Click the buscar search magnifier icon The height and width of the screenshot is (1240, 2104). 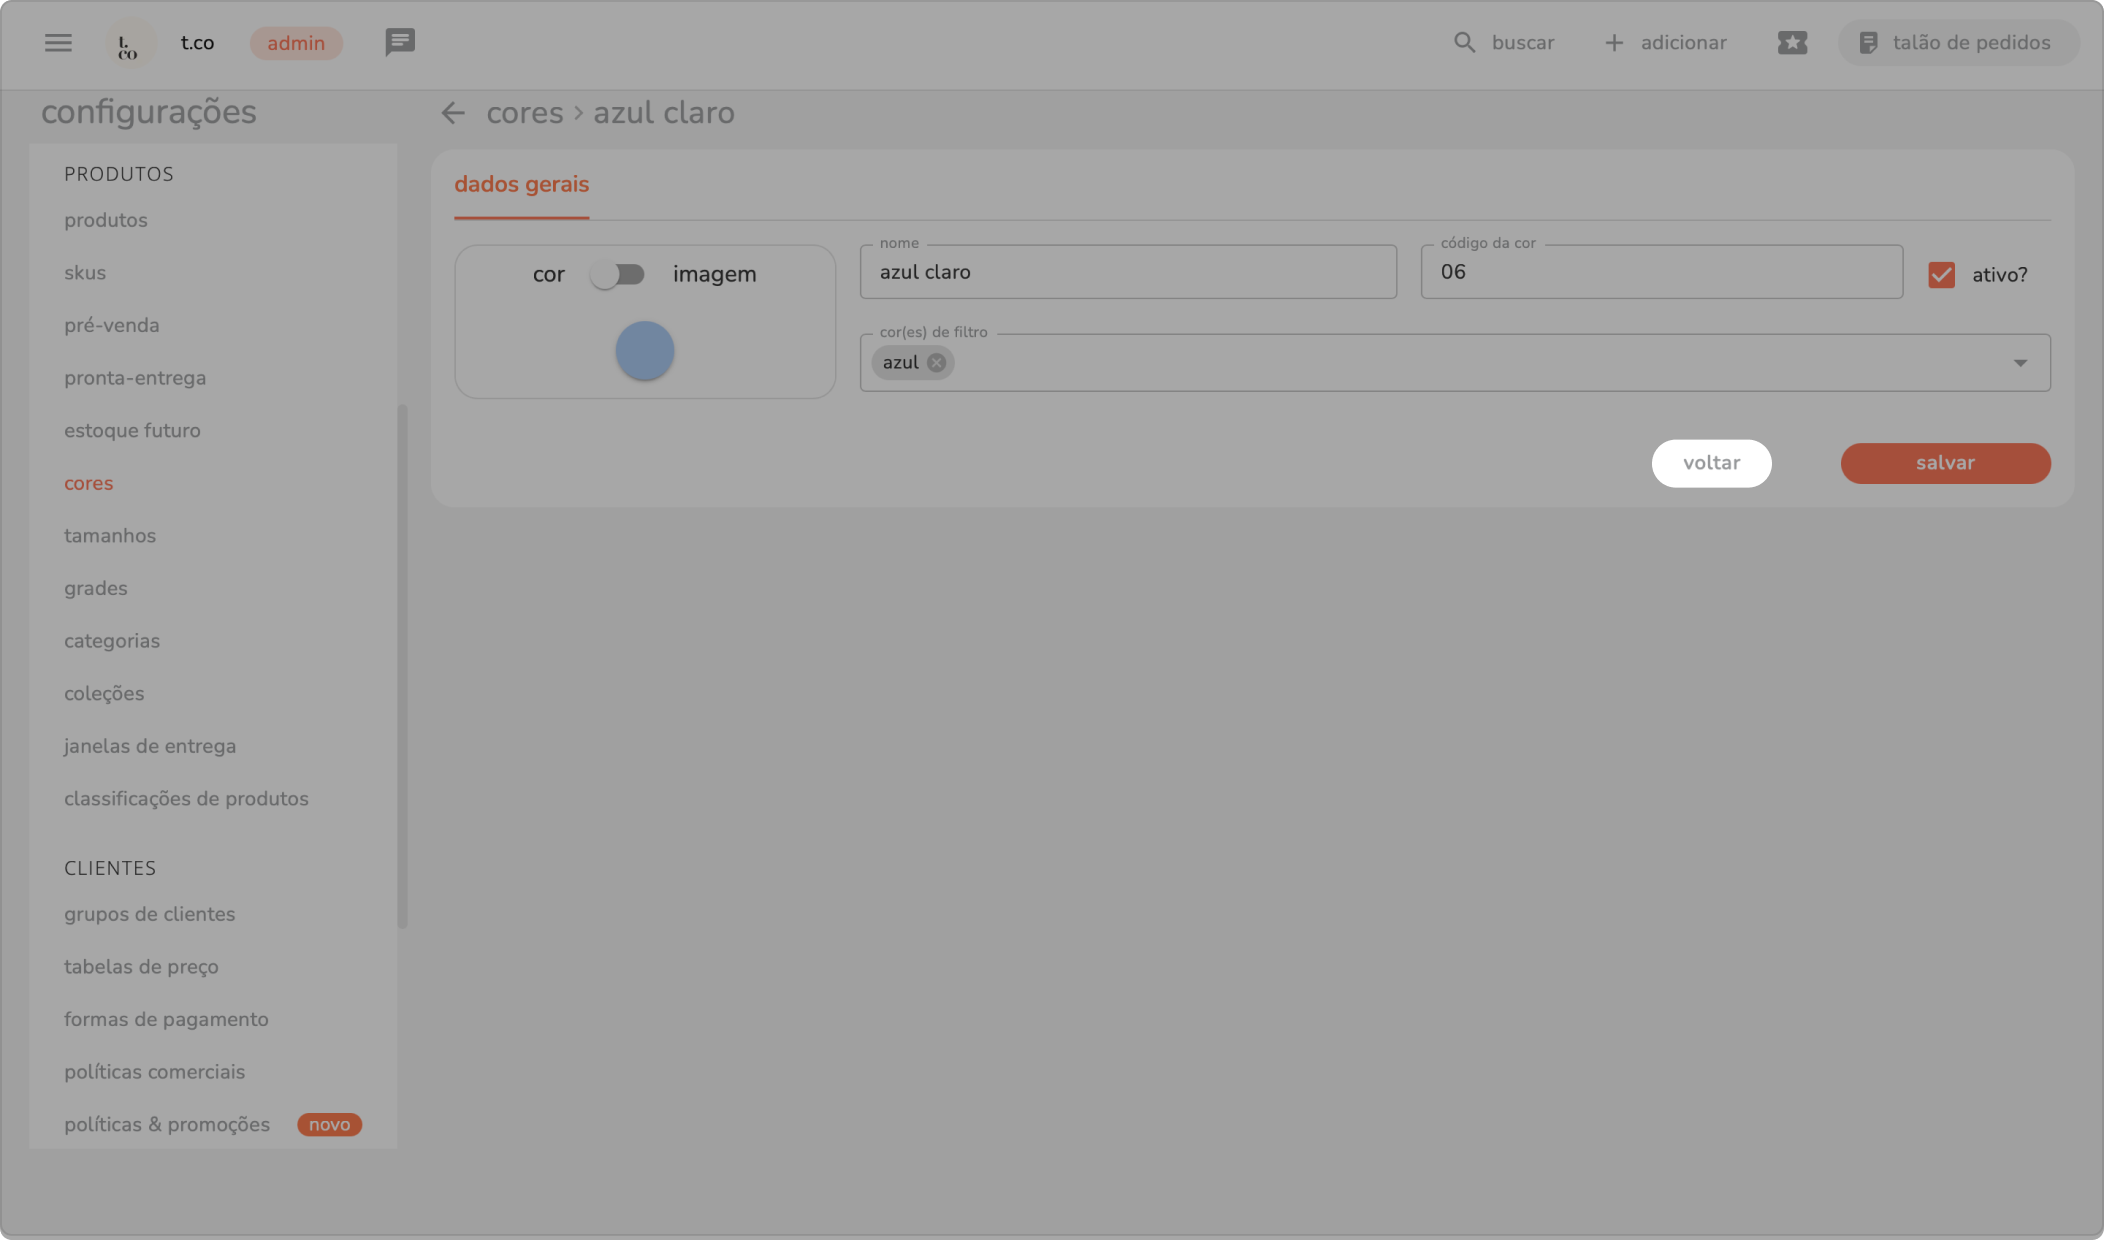(1464, 43)
